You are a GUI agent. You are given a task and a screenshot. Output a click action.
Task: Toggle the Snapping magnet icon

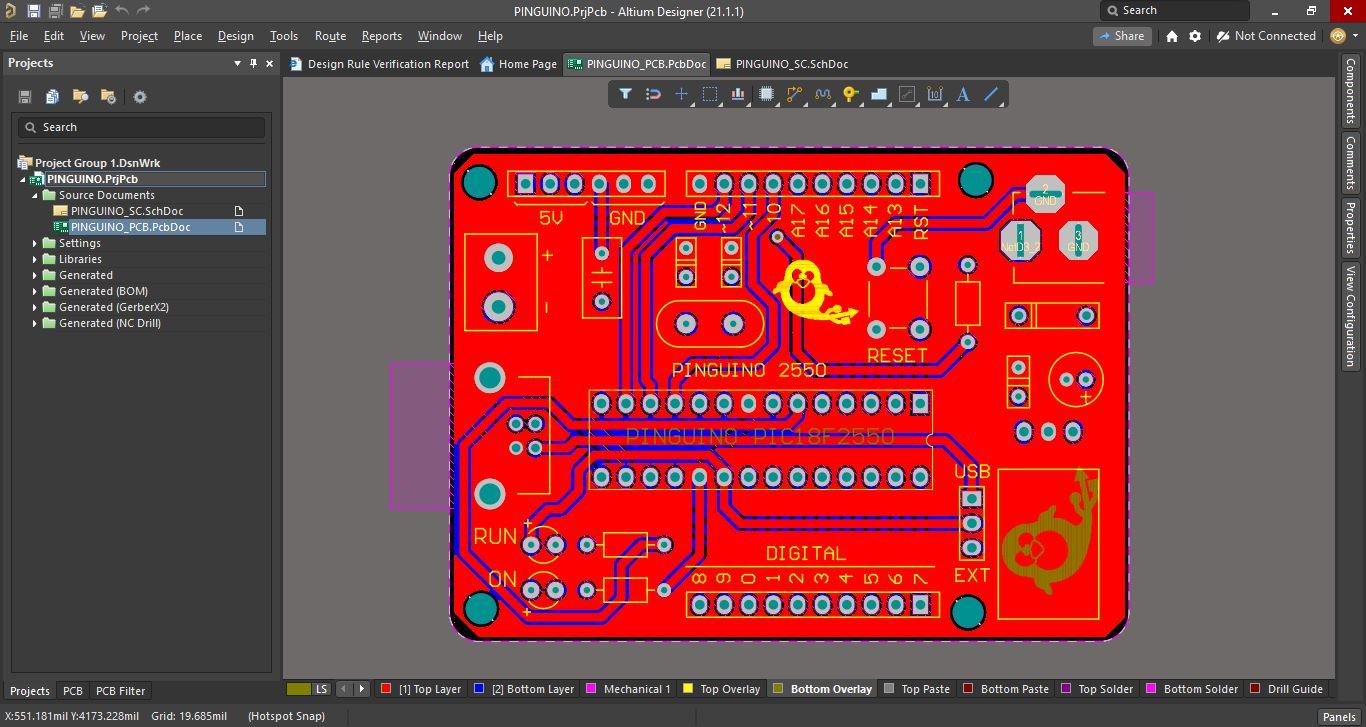click(653, 94)
